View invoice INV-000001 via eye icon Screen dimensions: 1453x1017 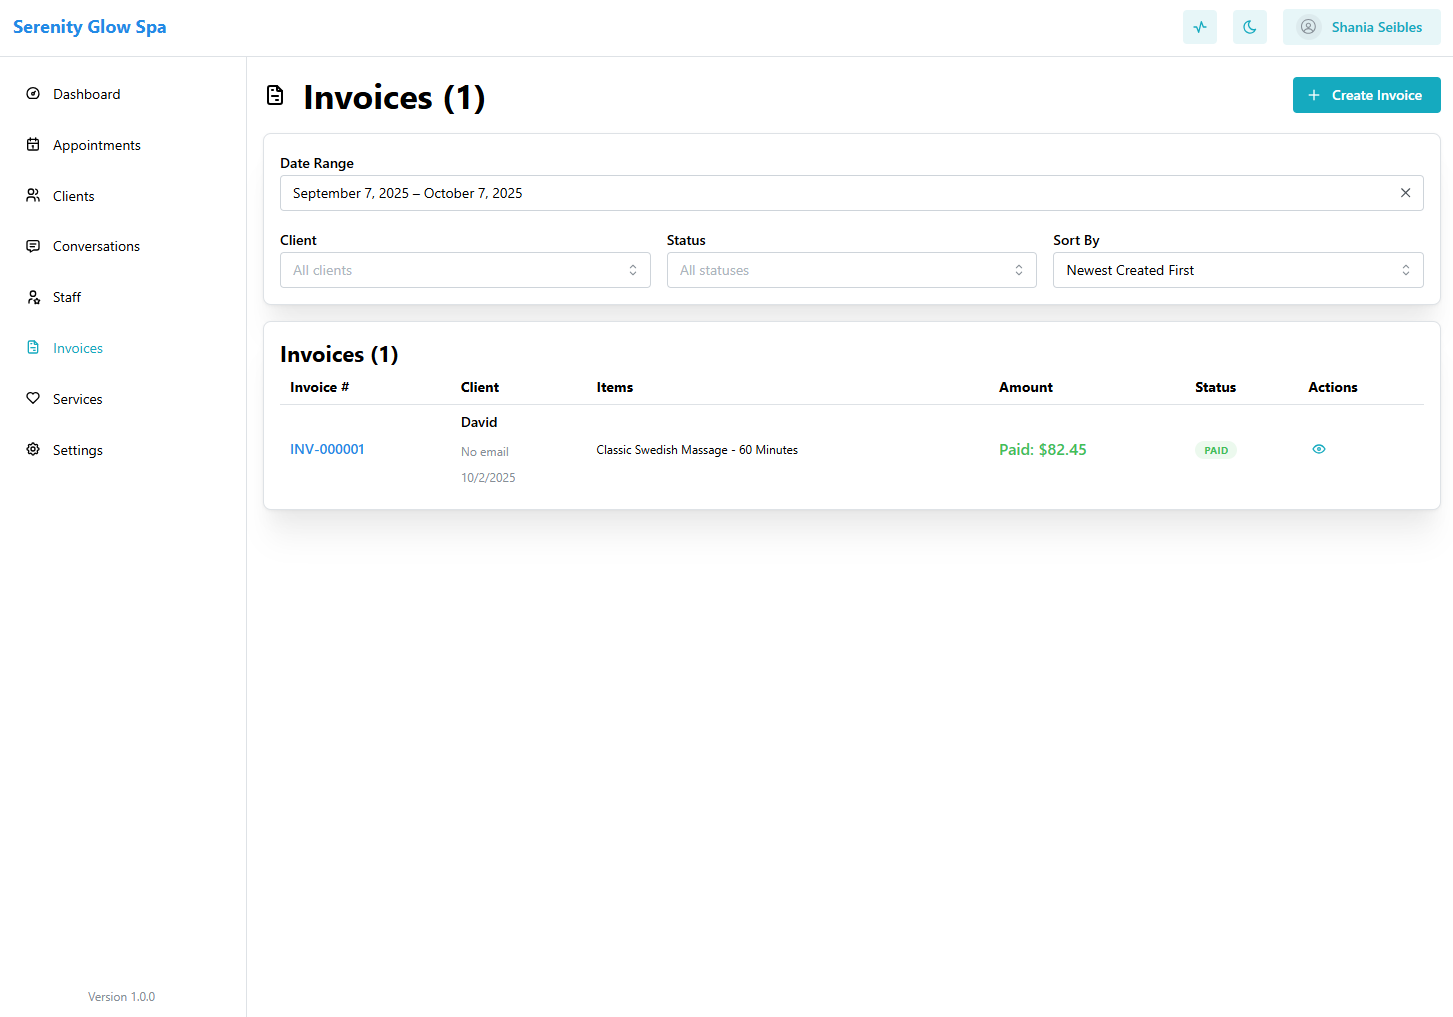tap(1318, 449)
